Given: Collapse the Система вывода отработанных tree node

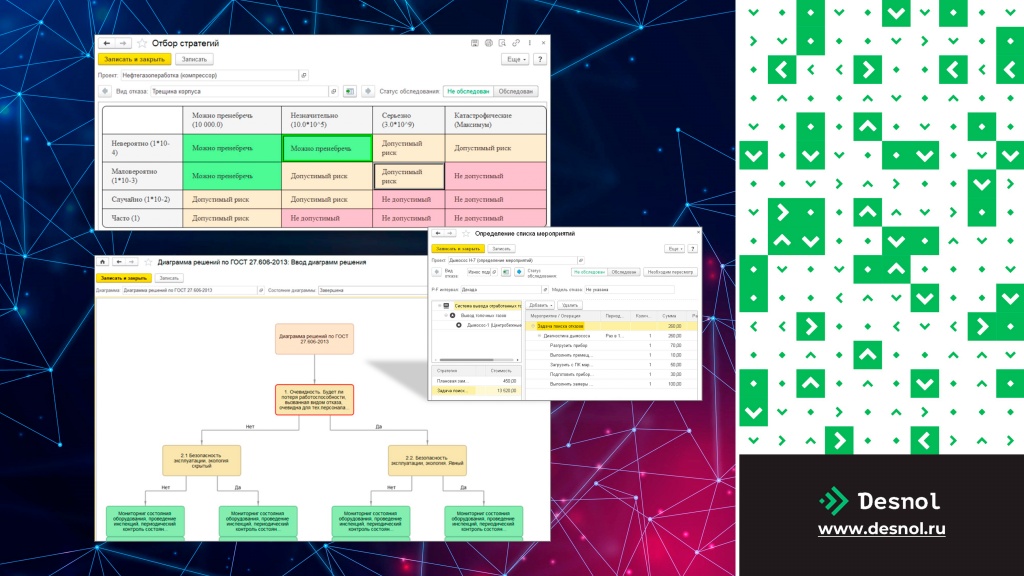Looking at the screenshot, I should pyautogui.click(x=440, y=306).
